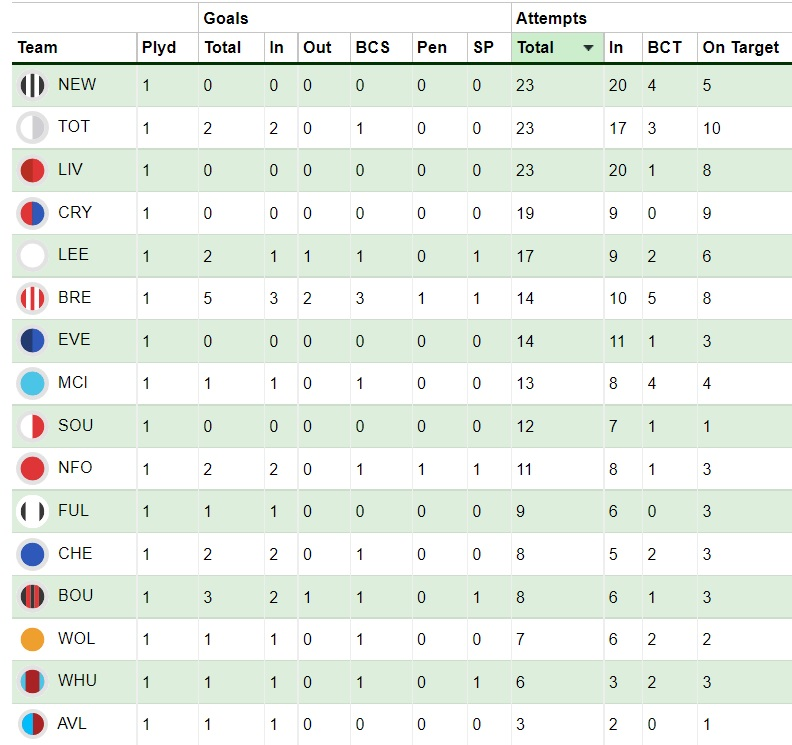Click the West Ham claret badge icon
The height and width of the screenshot is (745, 792).
coord(32,681)
